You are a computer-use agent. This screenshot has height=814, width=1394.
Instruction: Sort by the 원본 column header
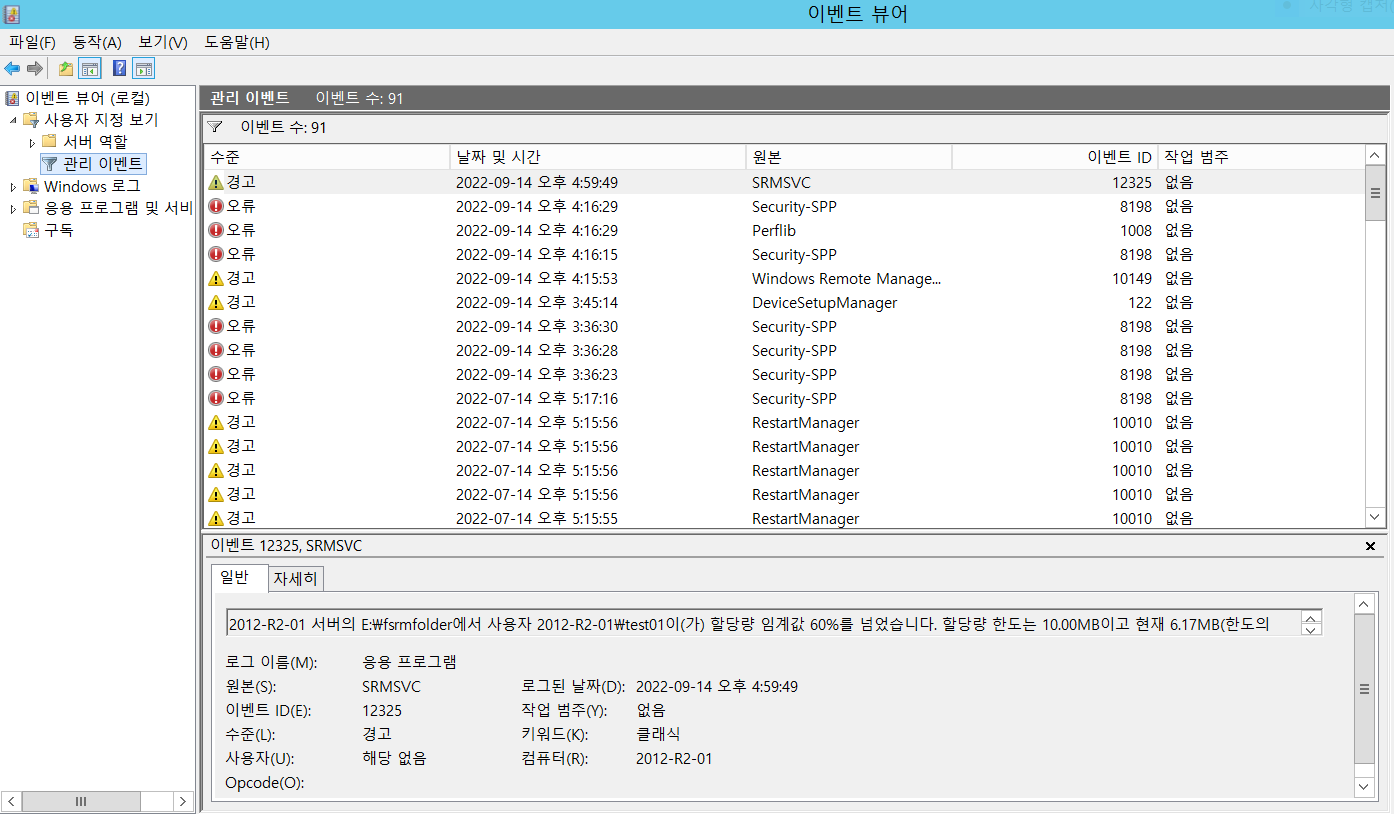click(x=849, y=157)
